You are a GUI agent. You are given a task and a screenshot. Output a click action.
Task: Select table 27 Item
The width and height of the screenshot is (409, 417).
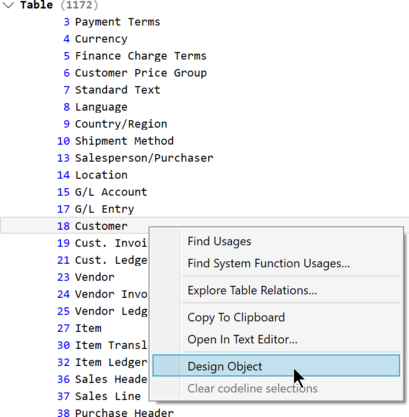(x=79, y=328)
